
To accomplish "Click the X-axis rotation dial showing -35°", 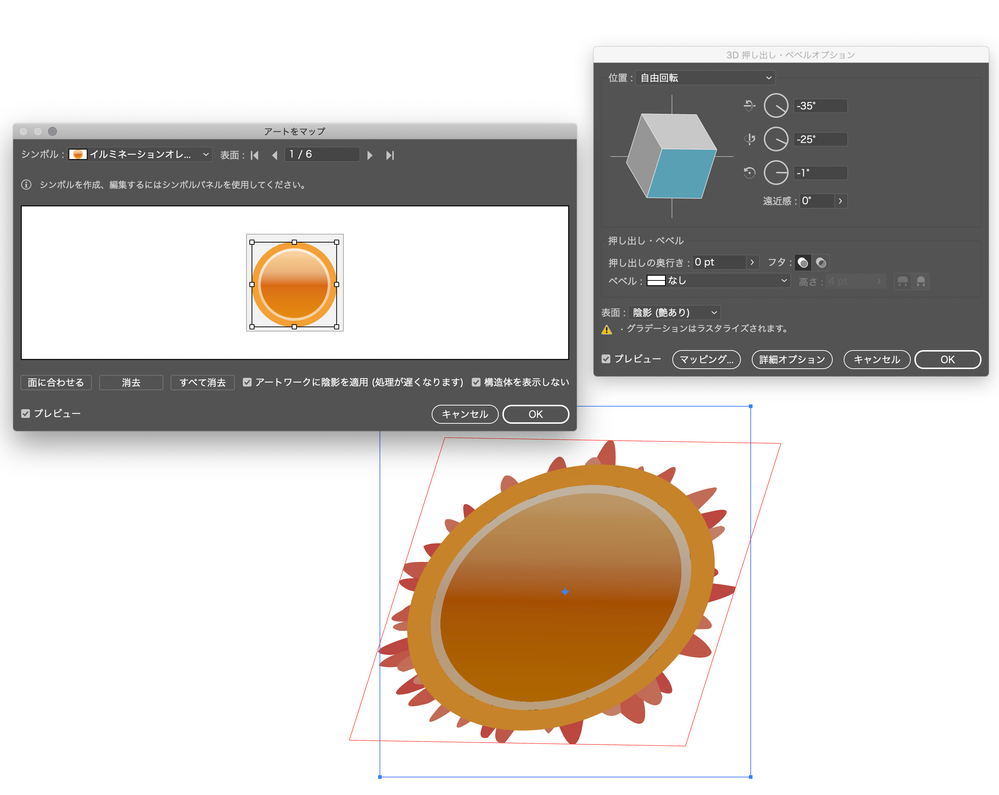I will (x=776, y=107).
